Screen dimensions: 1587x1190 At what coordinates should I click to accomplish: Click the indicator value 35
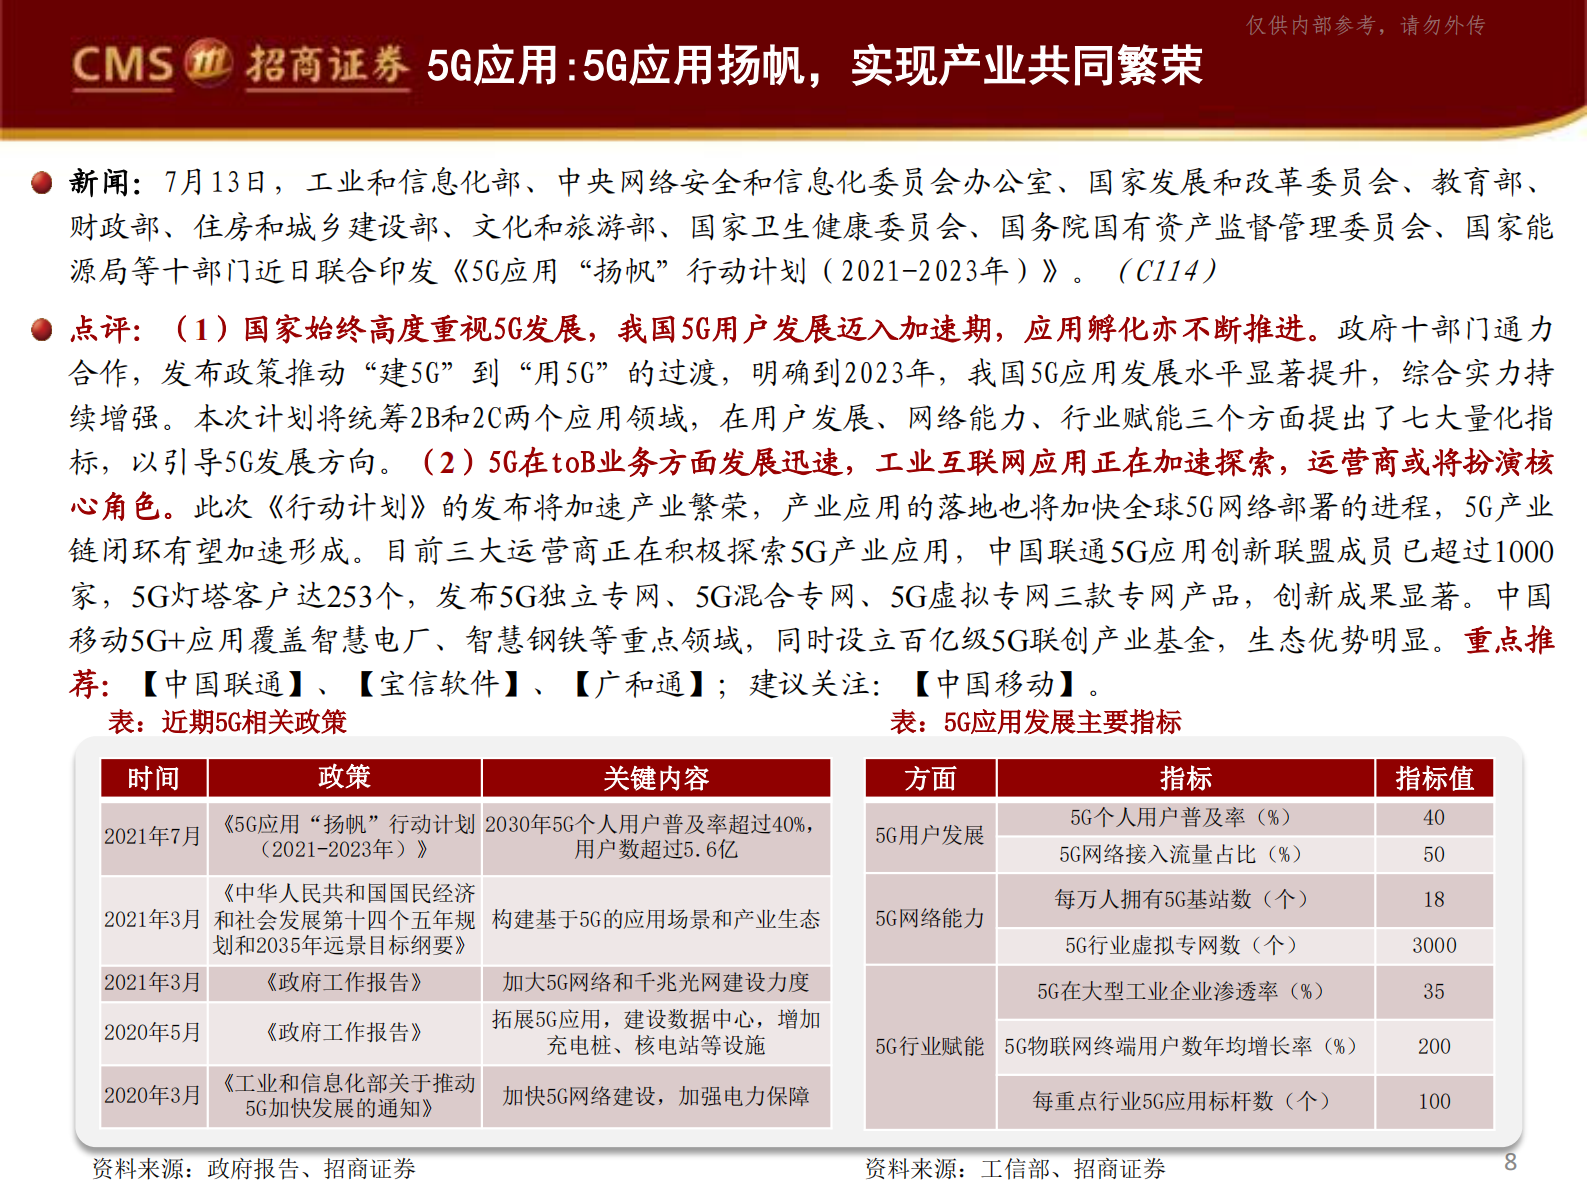[x=1434, y=992]
